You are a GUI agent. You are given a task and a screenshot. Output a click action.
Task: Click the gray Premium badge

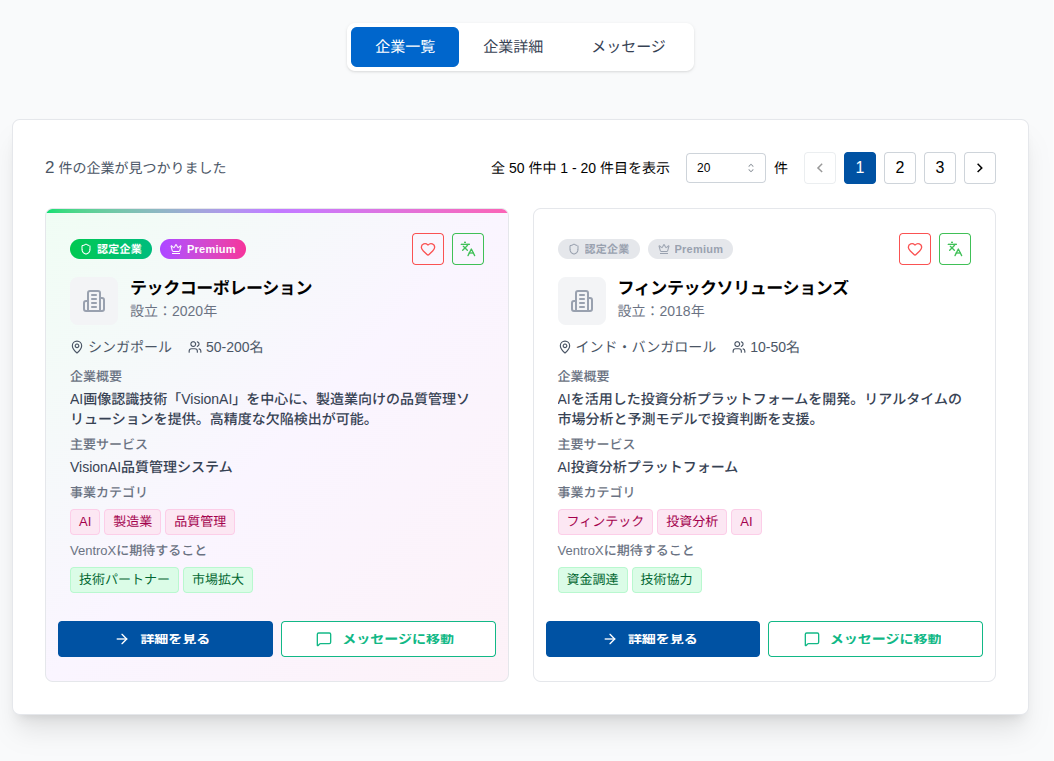690,249
